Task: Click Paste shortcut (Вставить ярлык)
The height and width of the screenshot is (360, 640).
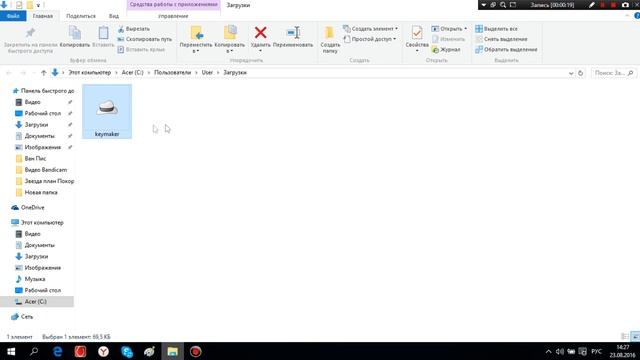Action: tap(141, 49)
